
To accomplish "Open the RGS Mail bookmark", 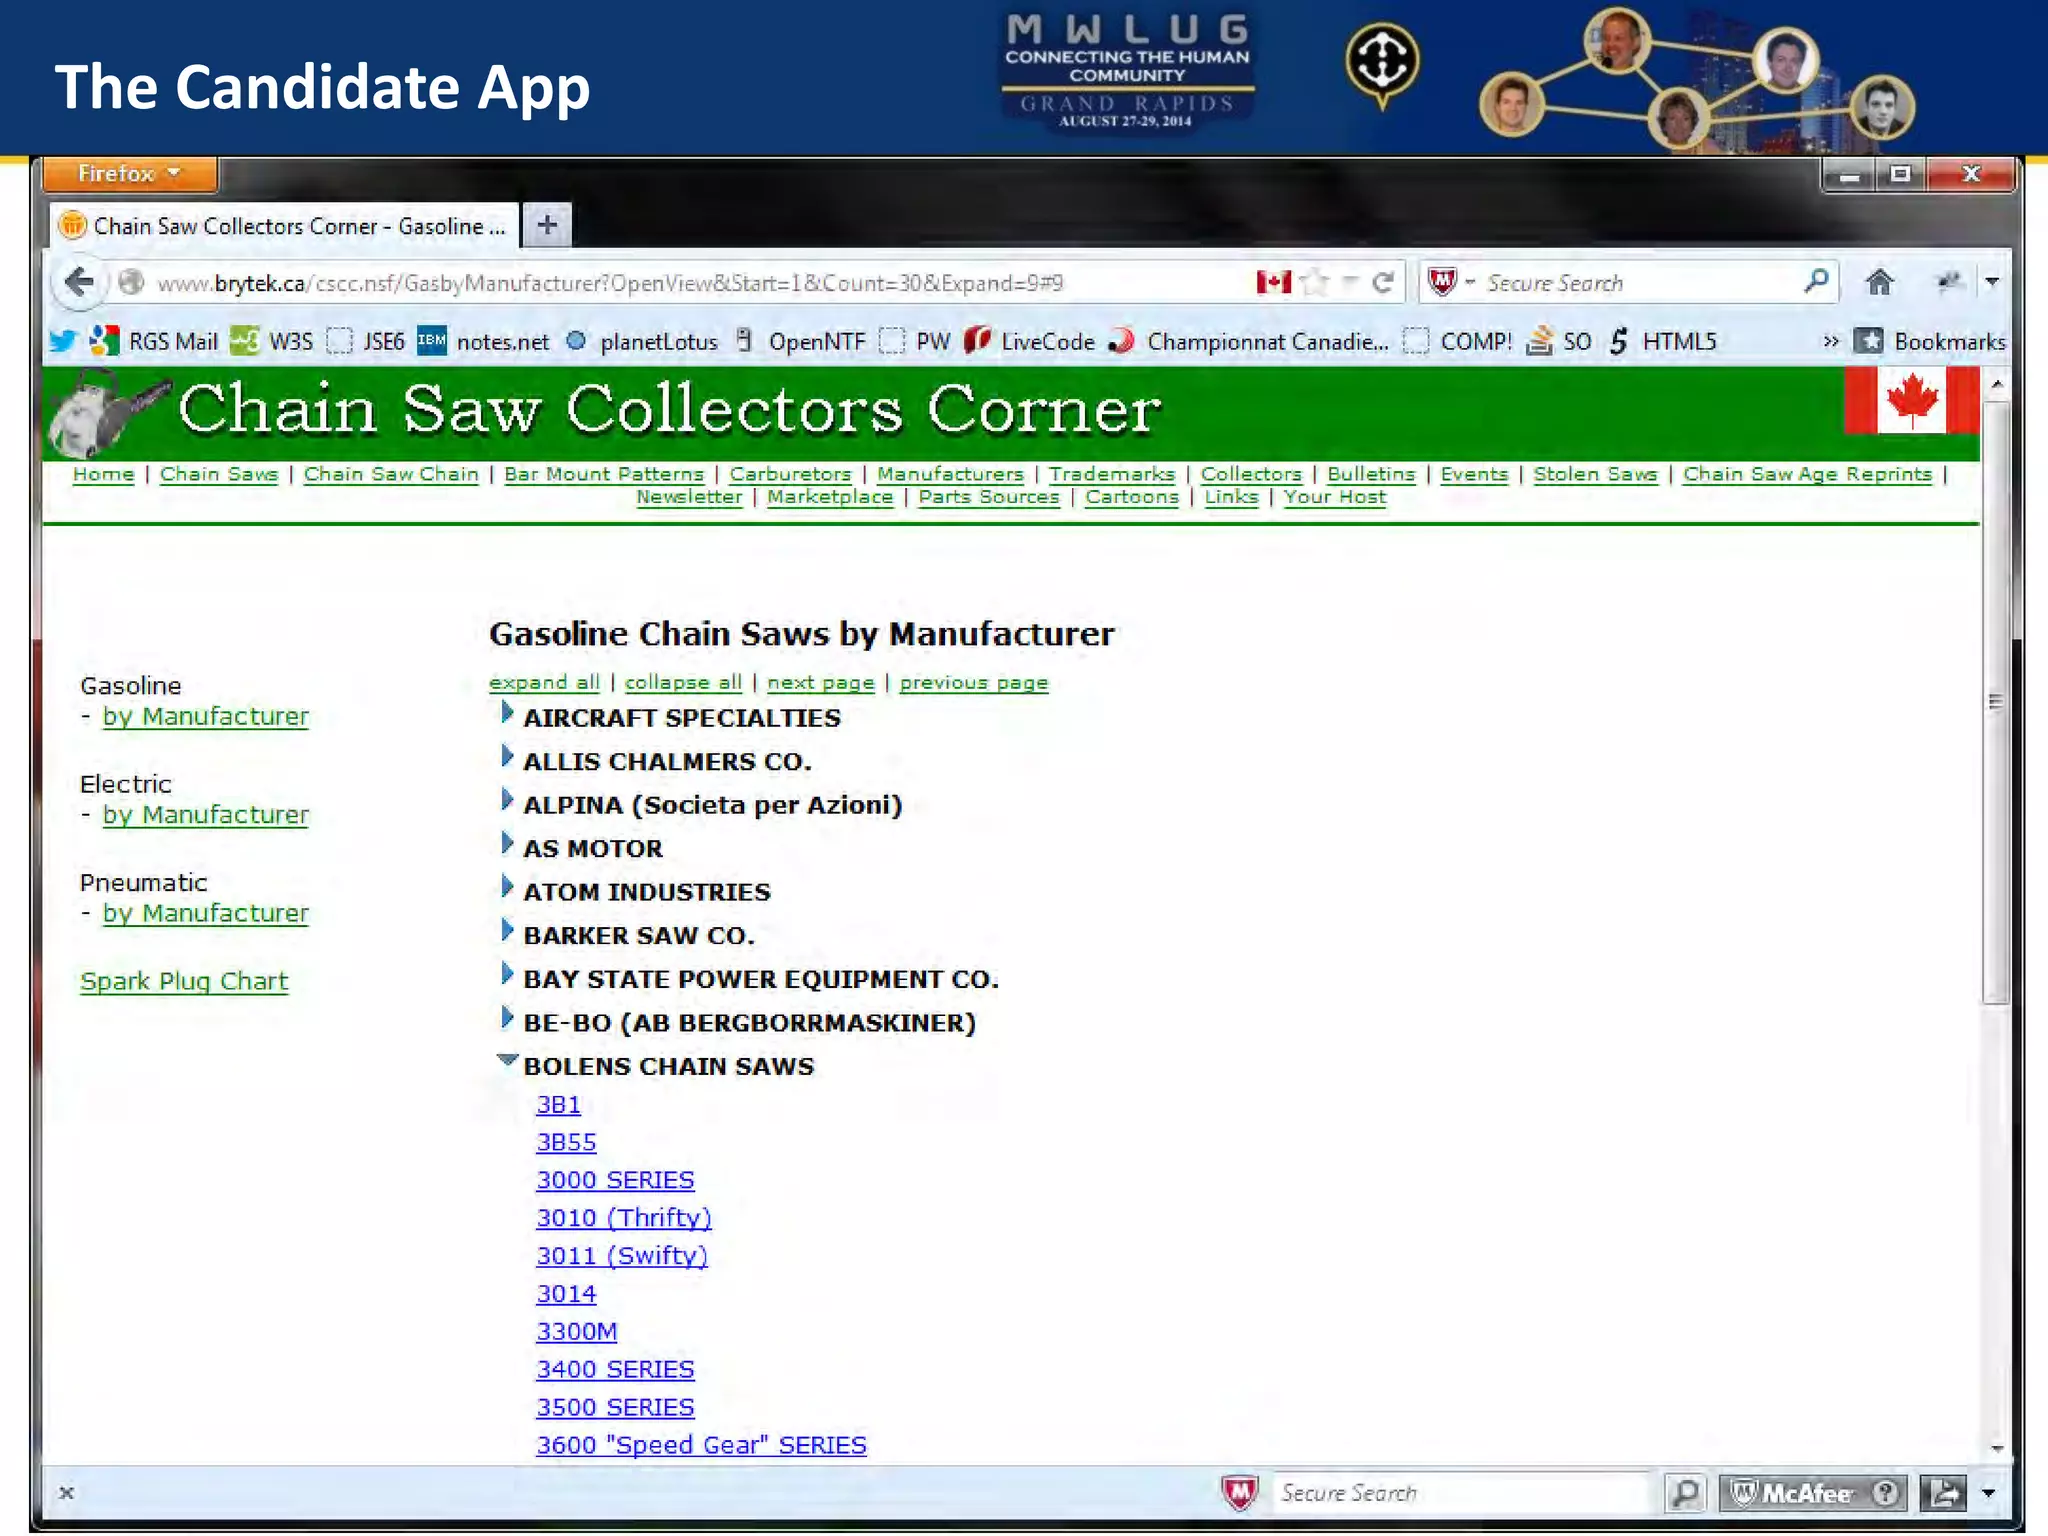I will [x=154, y=341].
